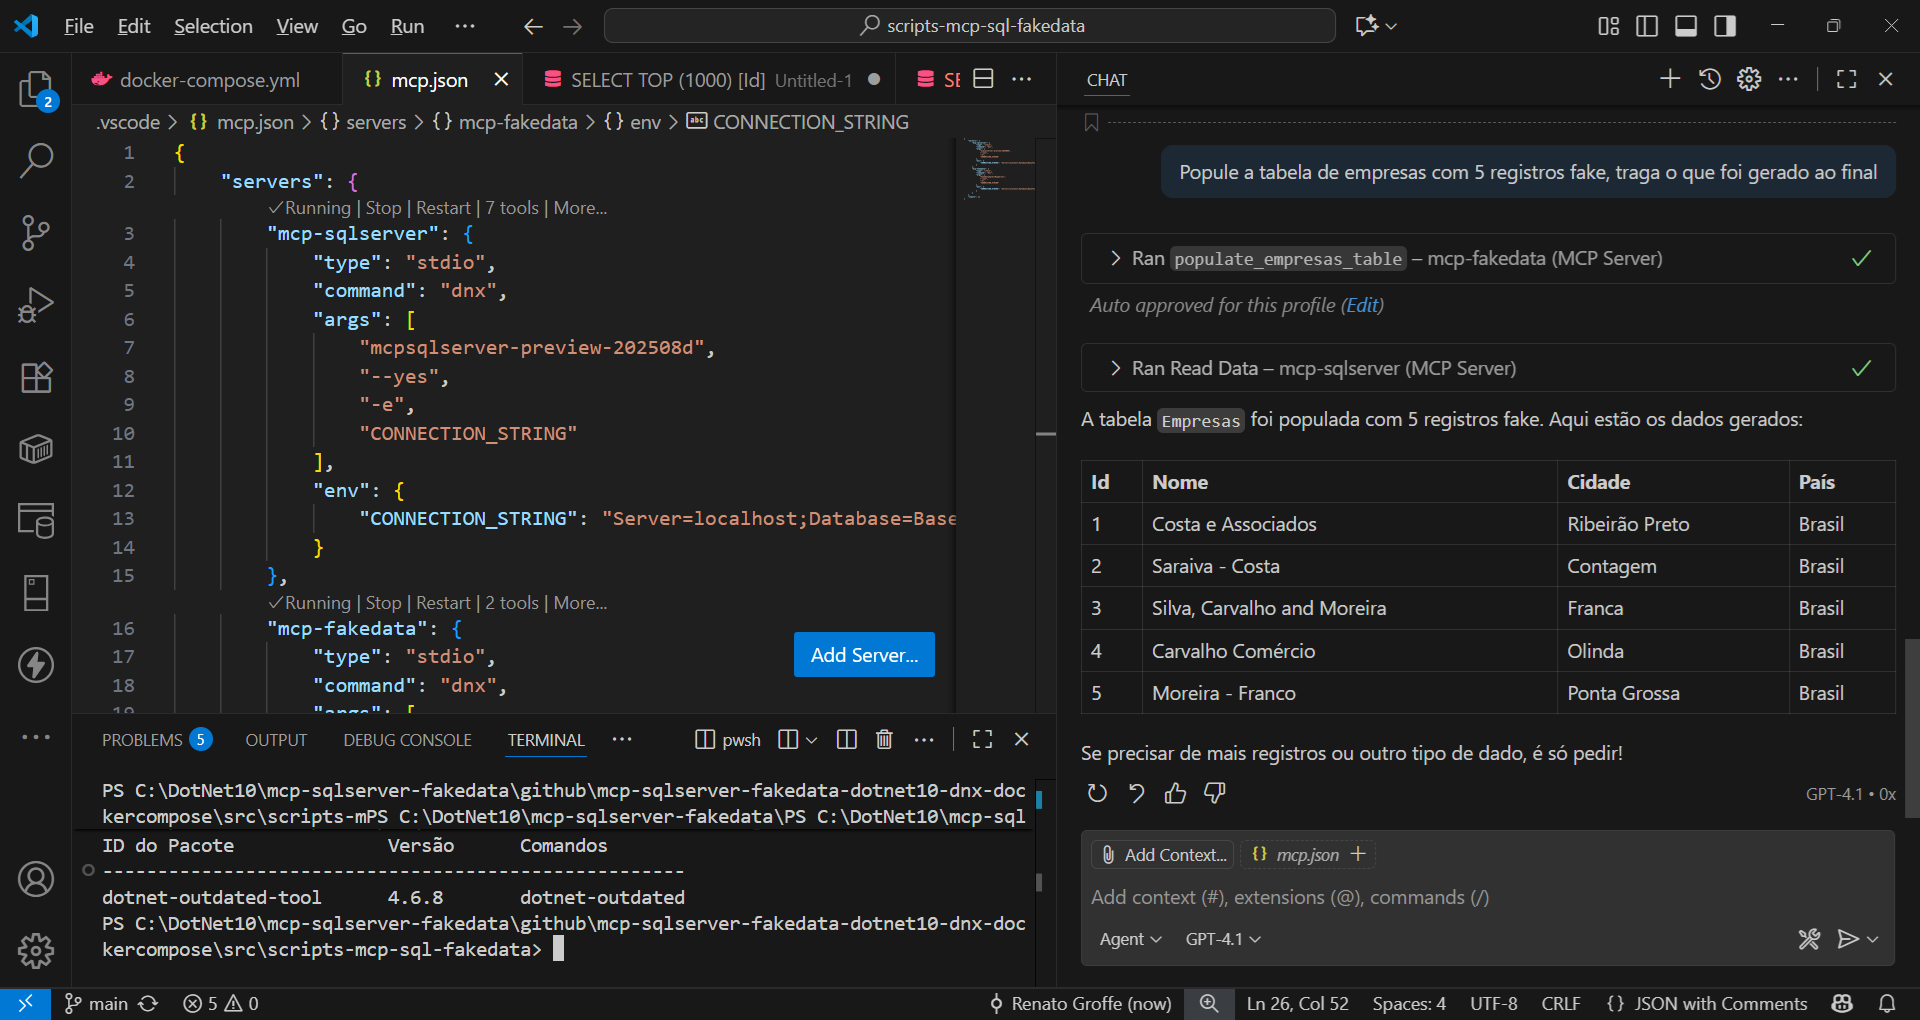
Task: Click the Edit link for auto approval
Action: [x=1363, y=305]
